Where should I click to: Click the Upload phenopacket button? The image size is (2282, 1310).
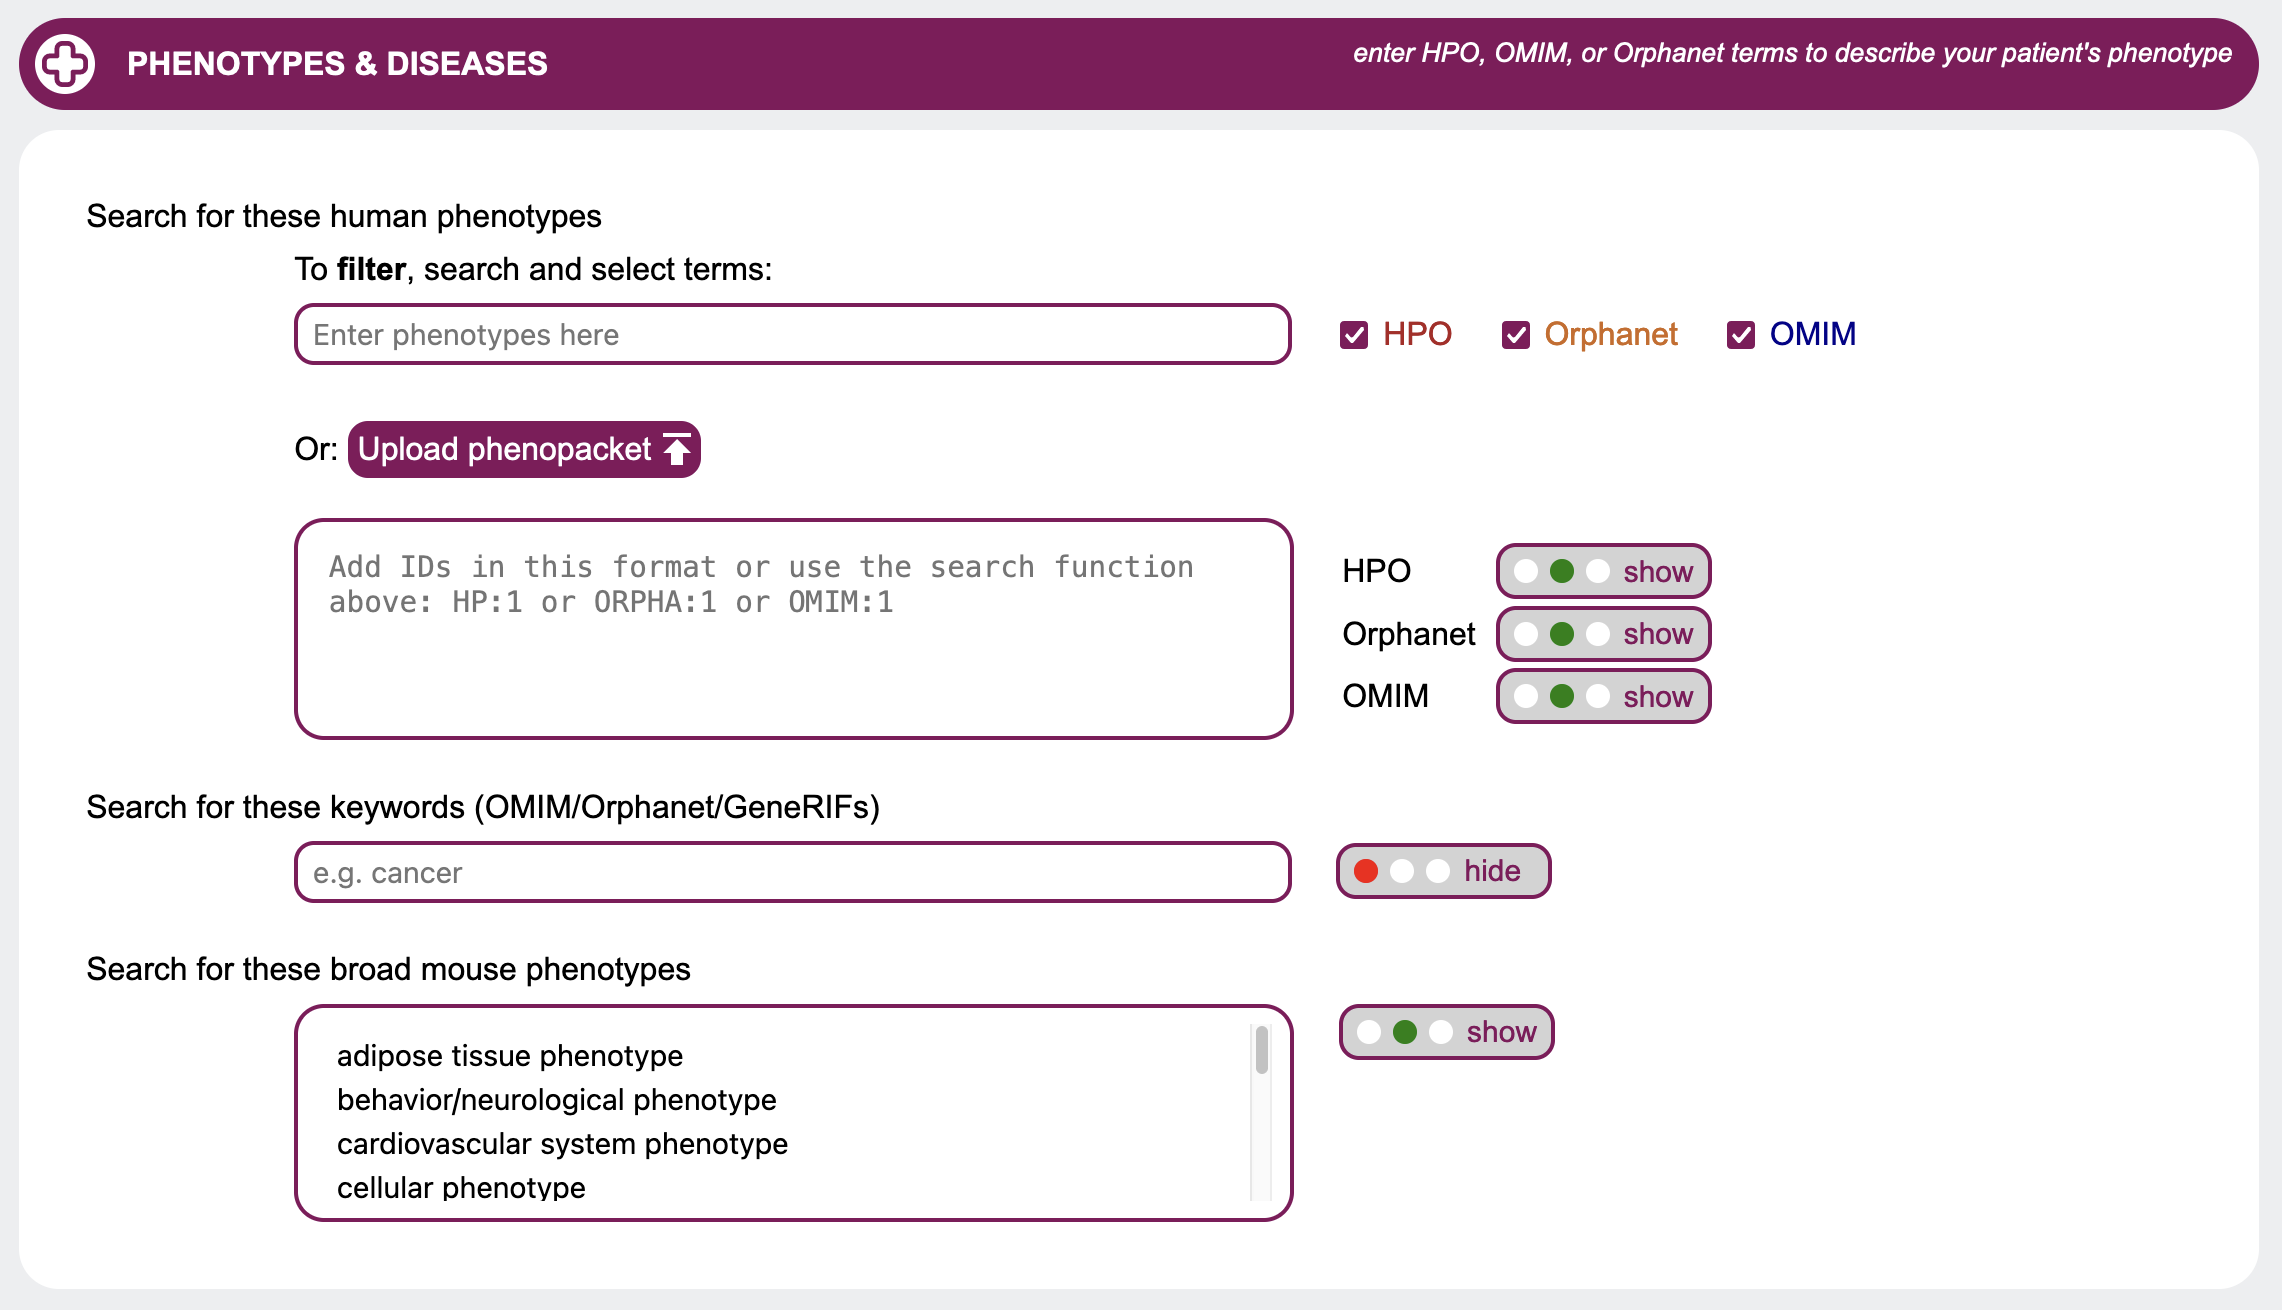point(524,449)
